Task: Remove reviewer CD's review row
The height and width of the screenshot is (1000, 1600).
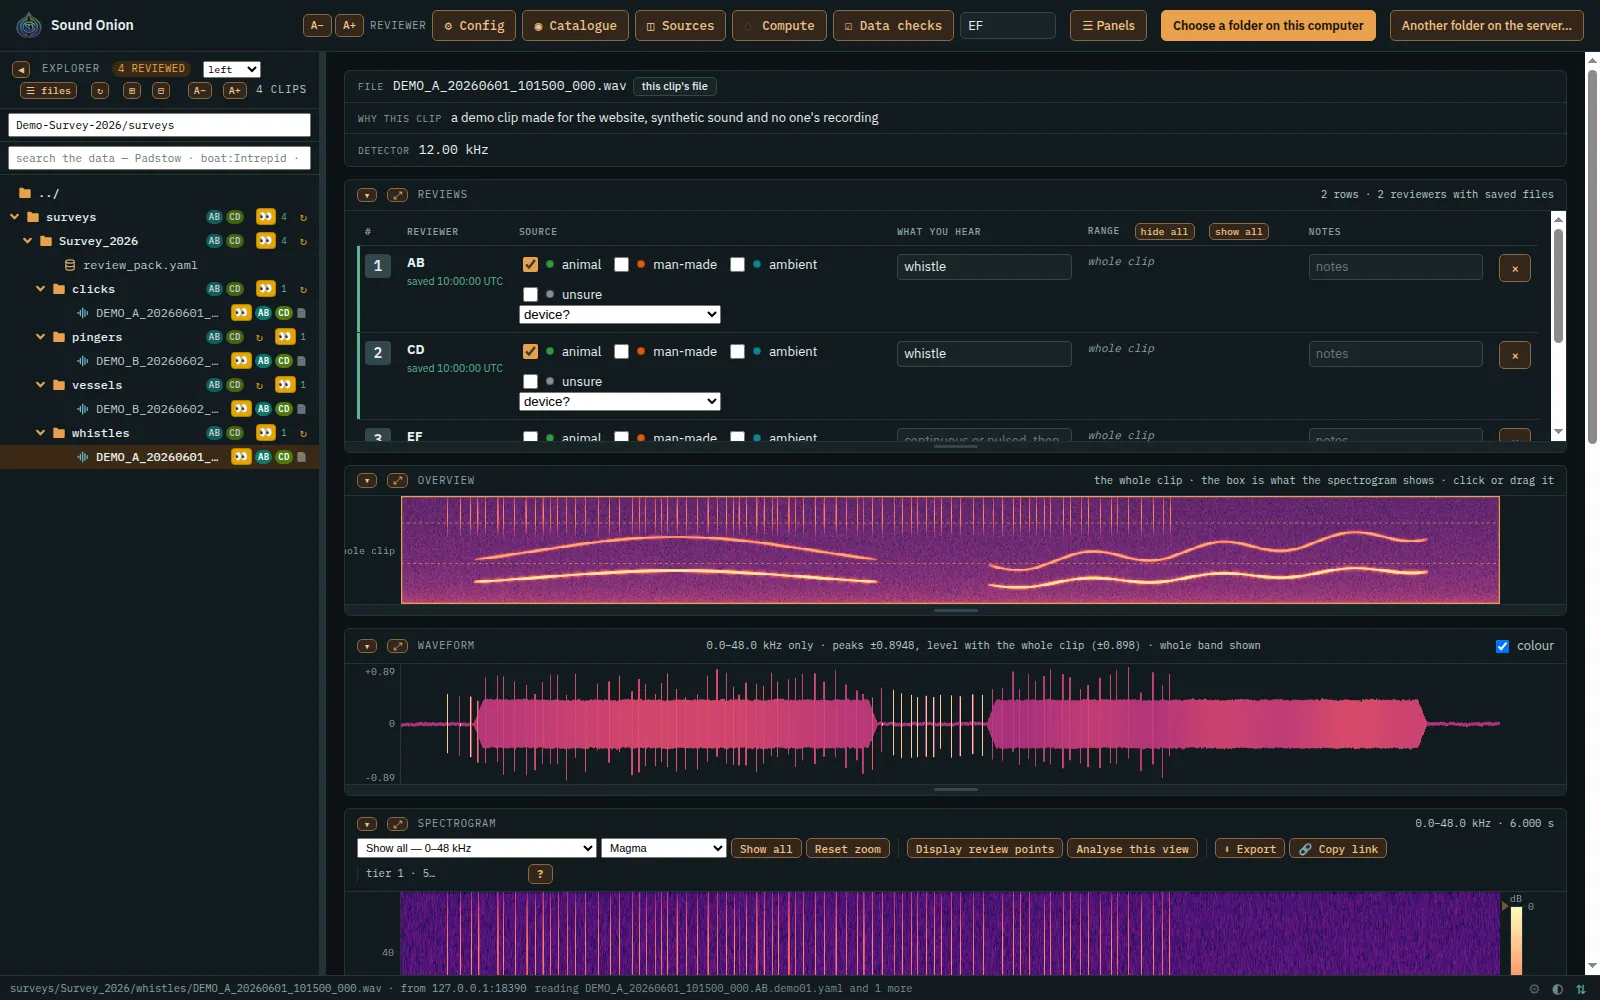Action: pos(1515,355)
